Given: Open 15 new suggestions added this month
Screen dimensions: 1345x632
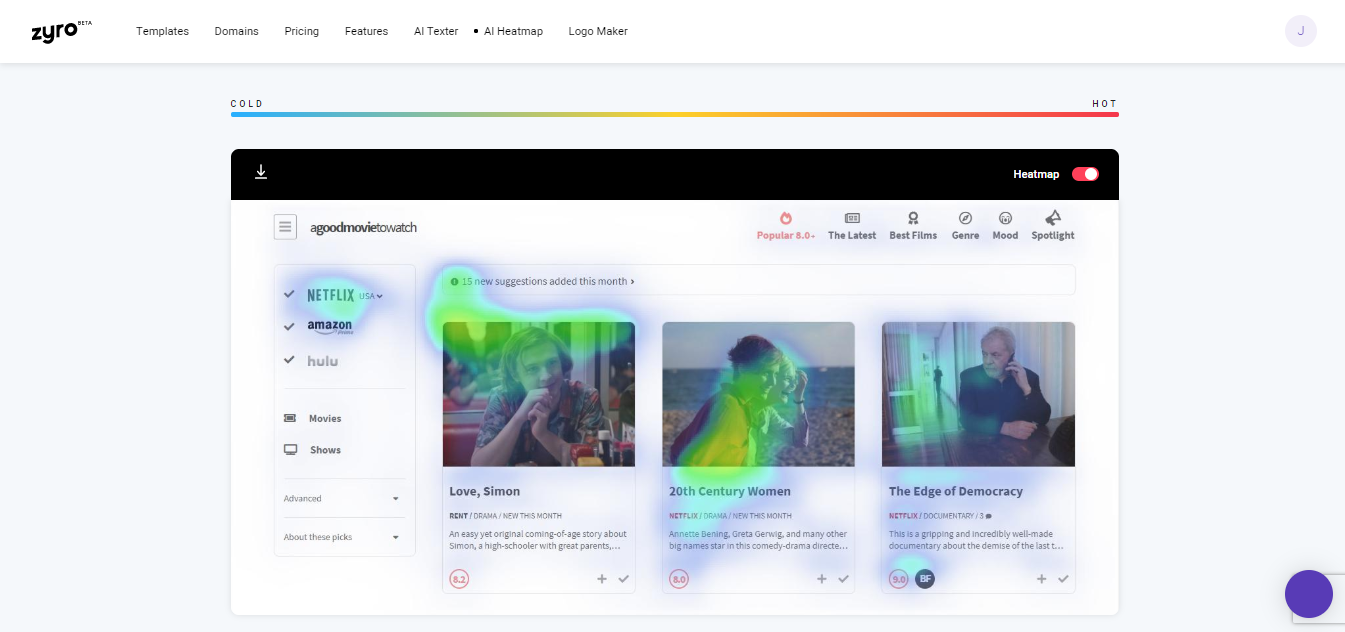Looking at the screenshot, I should pos(548,282).
